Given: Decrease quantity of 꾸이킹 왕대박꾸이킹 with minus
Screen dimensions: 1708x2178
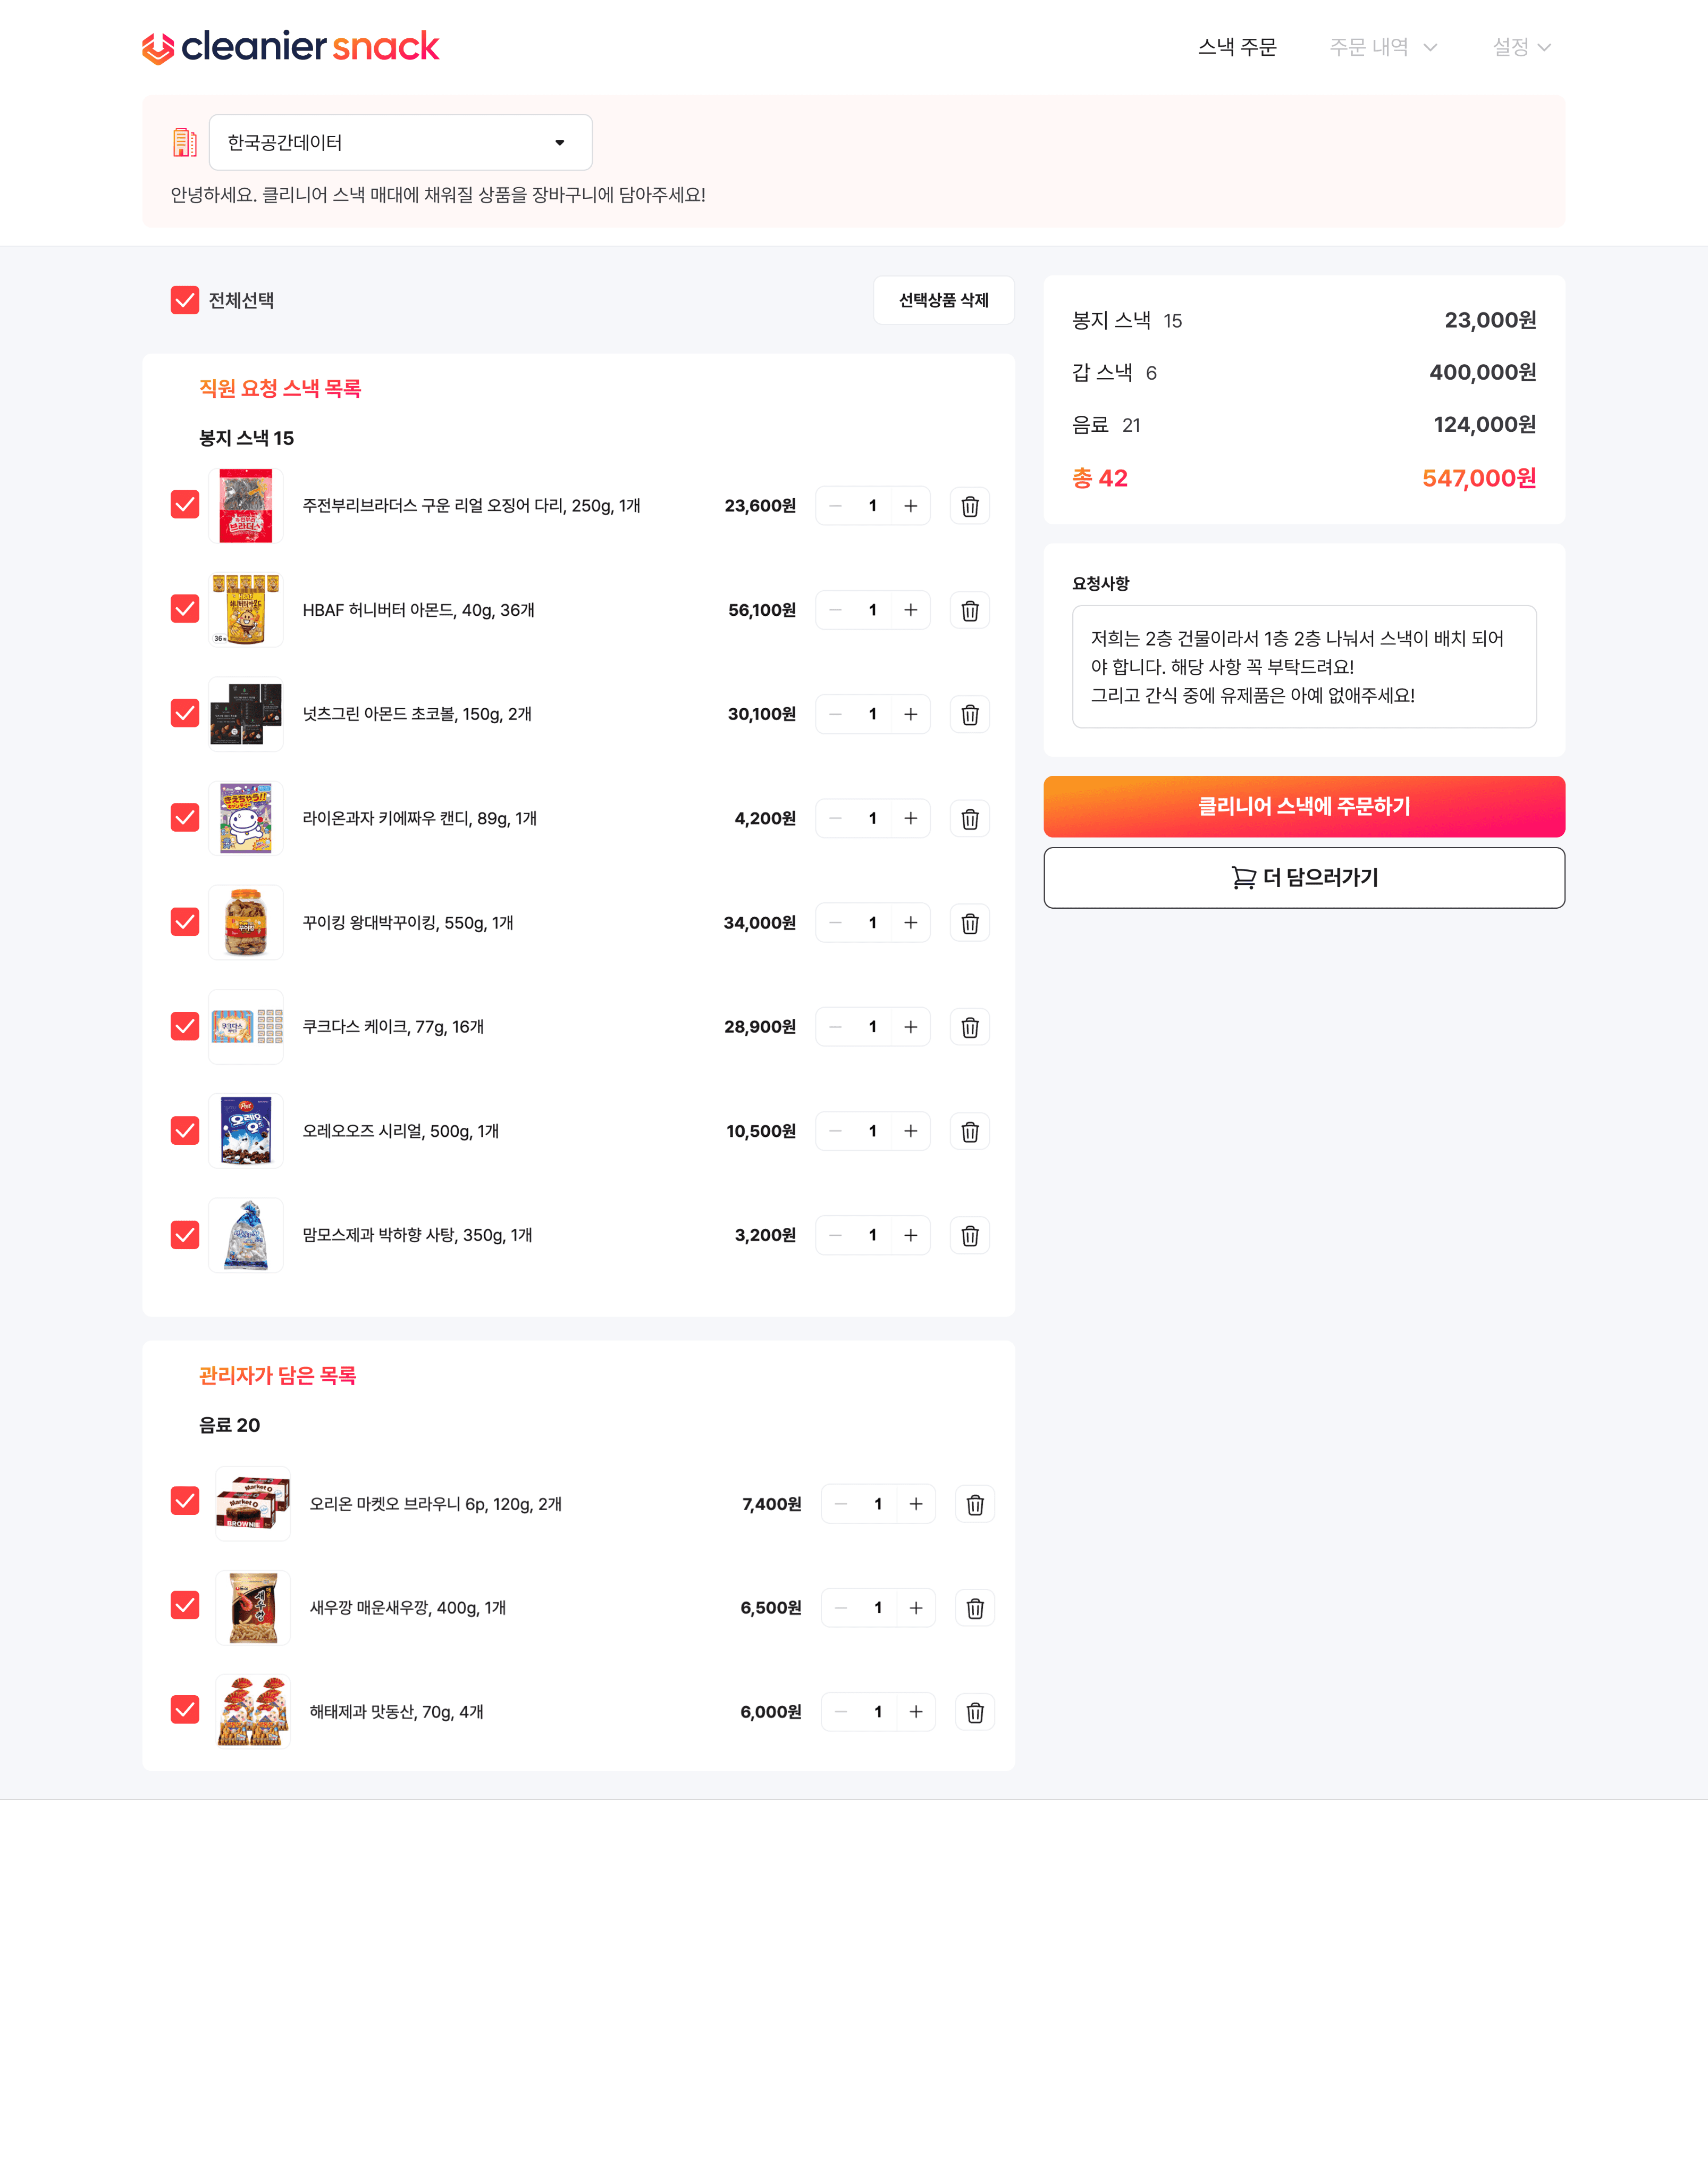Looking at the screenshot, I should [x=835, y=923].
